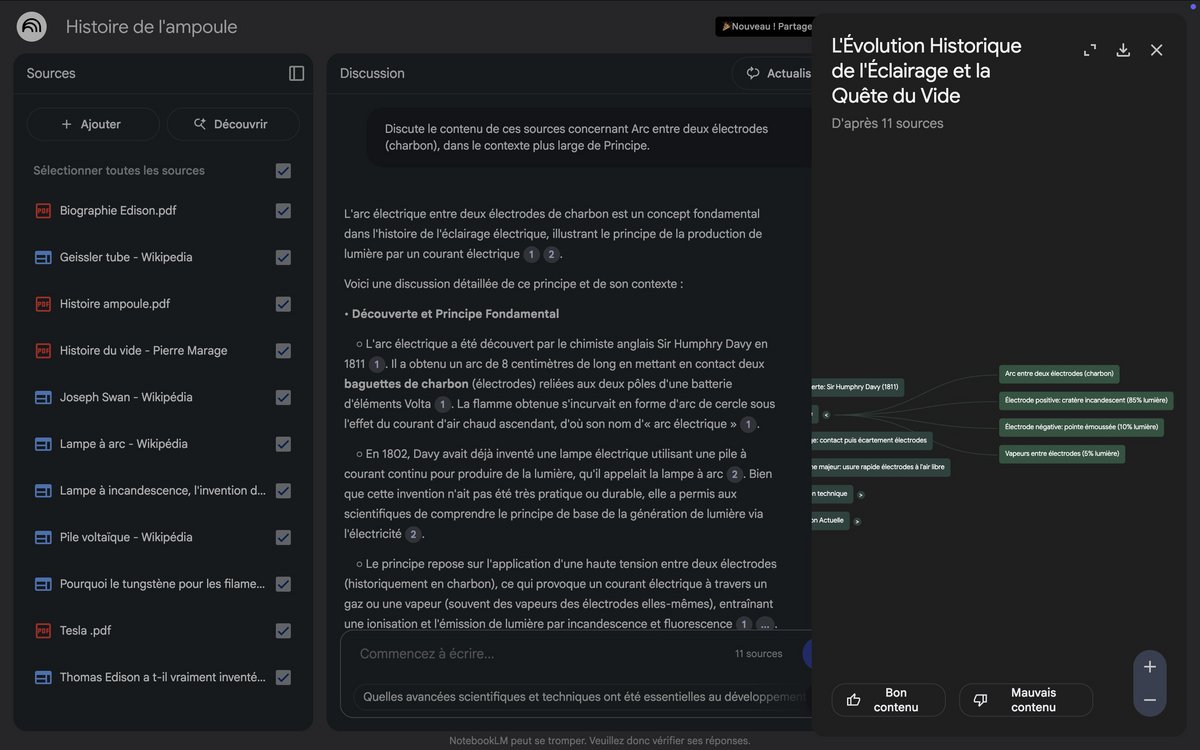Open citation 1 after 'courant électrique'
Image resolution: width=1200 pixels, height=750 pixels.
click(532, 255)
